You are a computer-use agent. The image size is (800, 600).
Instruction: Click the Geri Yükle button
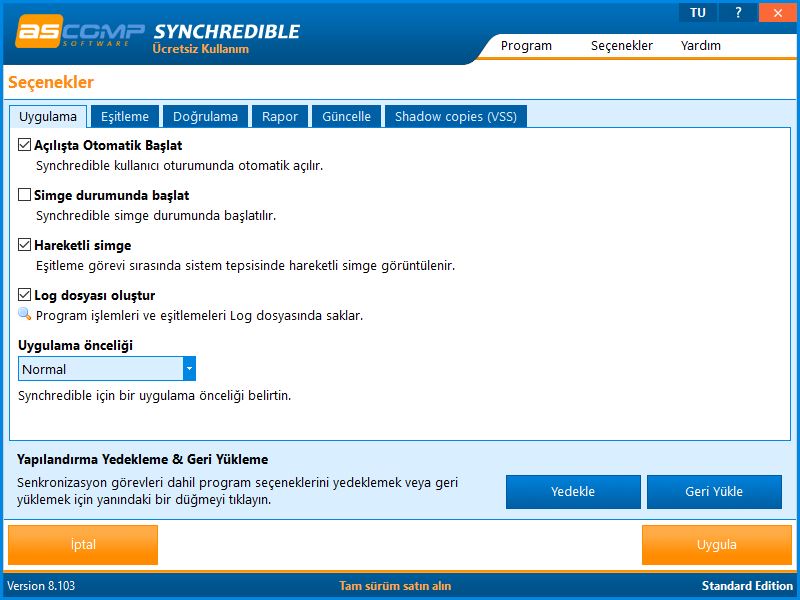pyautogui.click(x=714, y=492)
